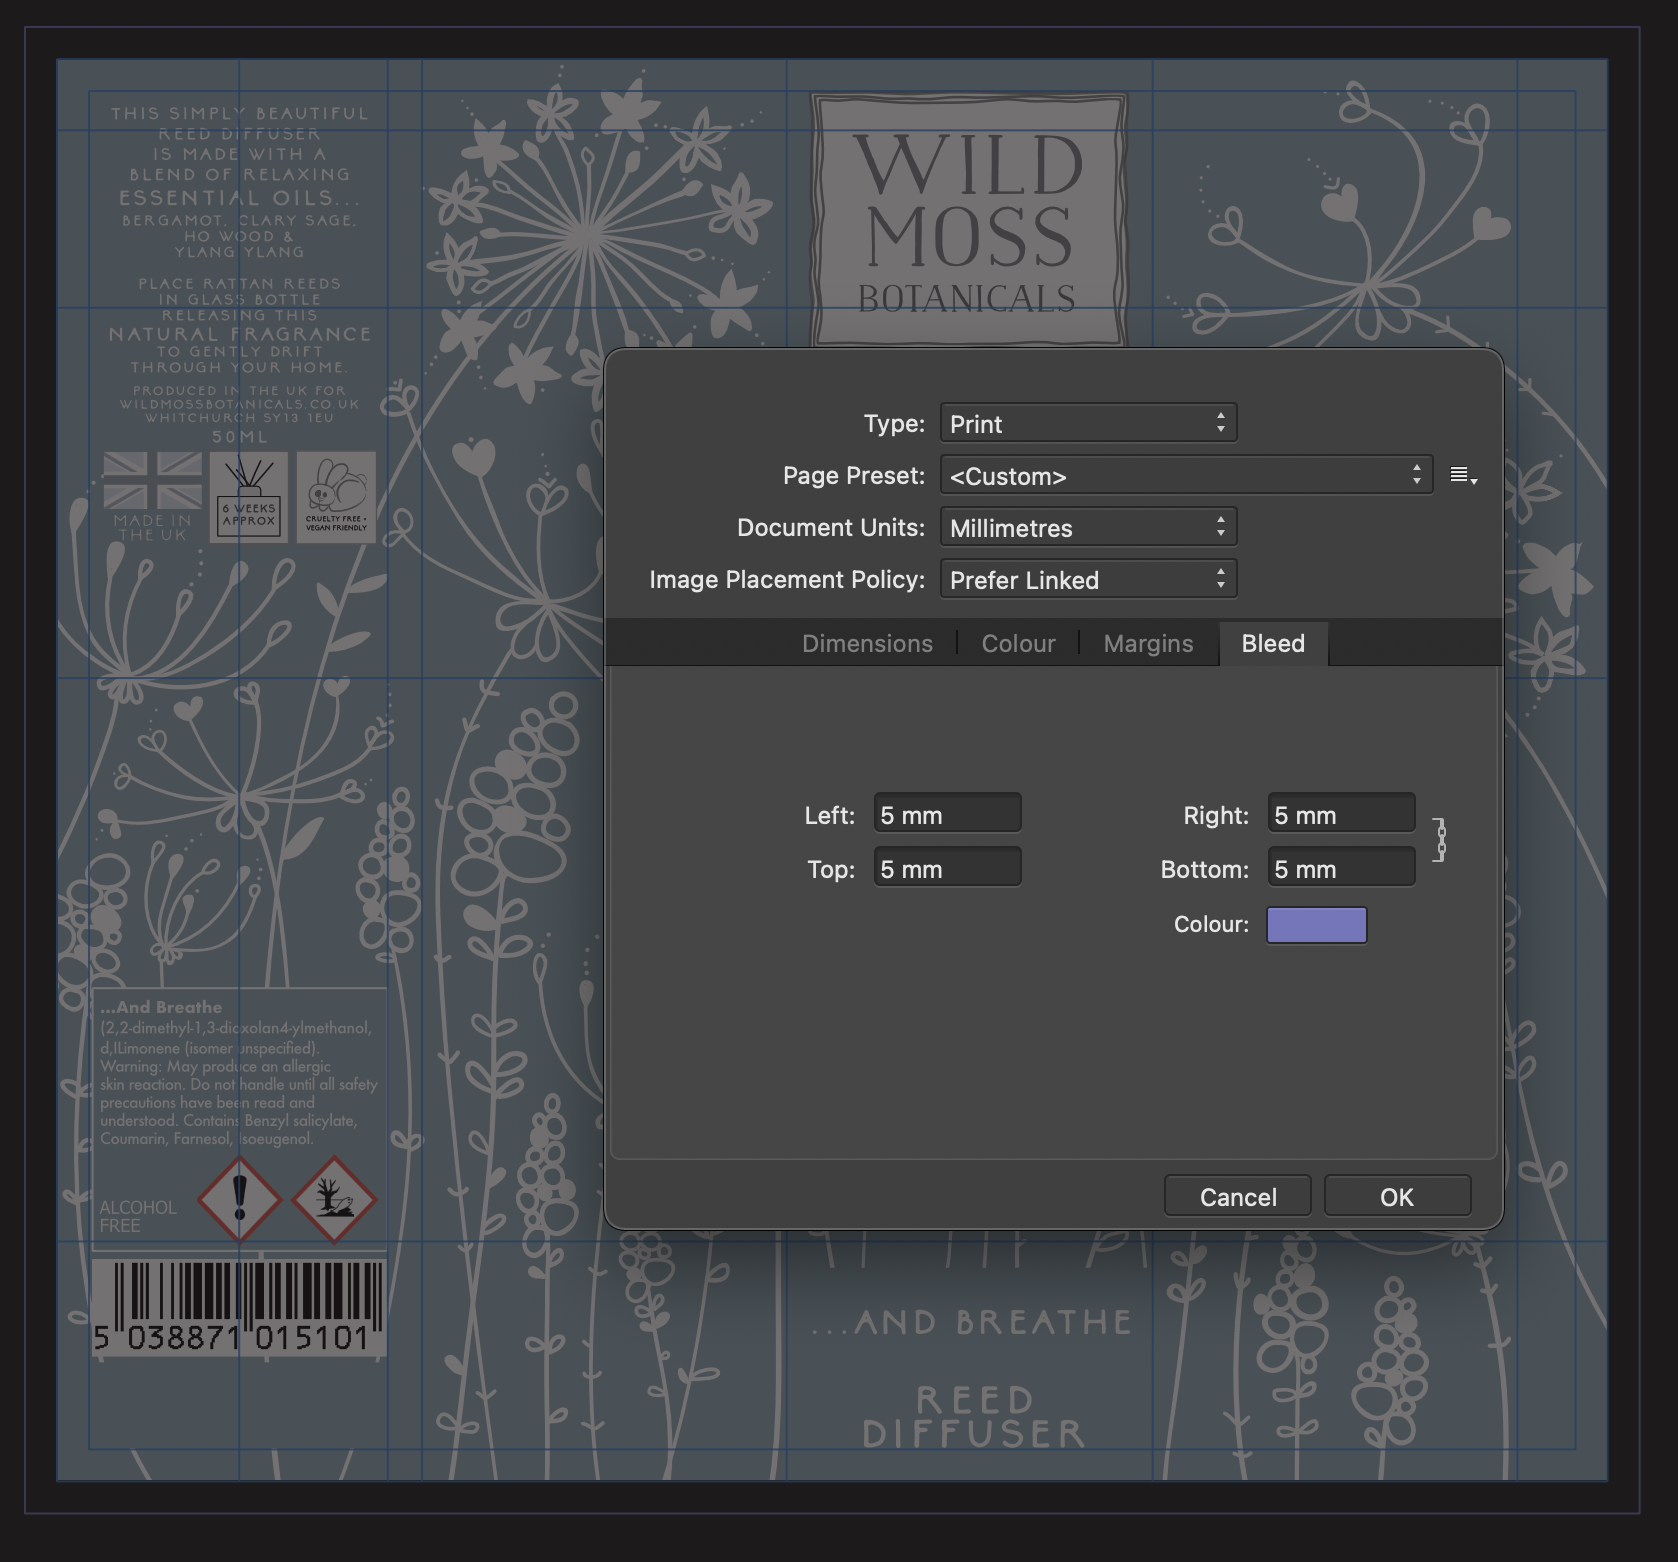Click the cruelty free bunny icon
1678x1562 pixels.
pyautogui.click(x=336, y=497)
